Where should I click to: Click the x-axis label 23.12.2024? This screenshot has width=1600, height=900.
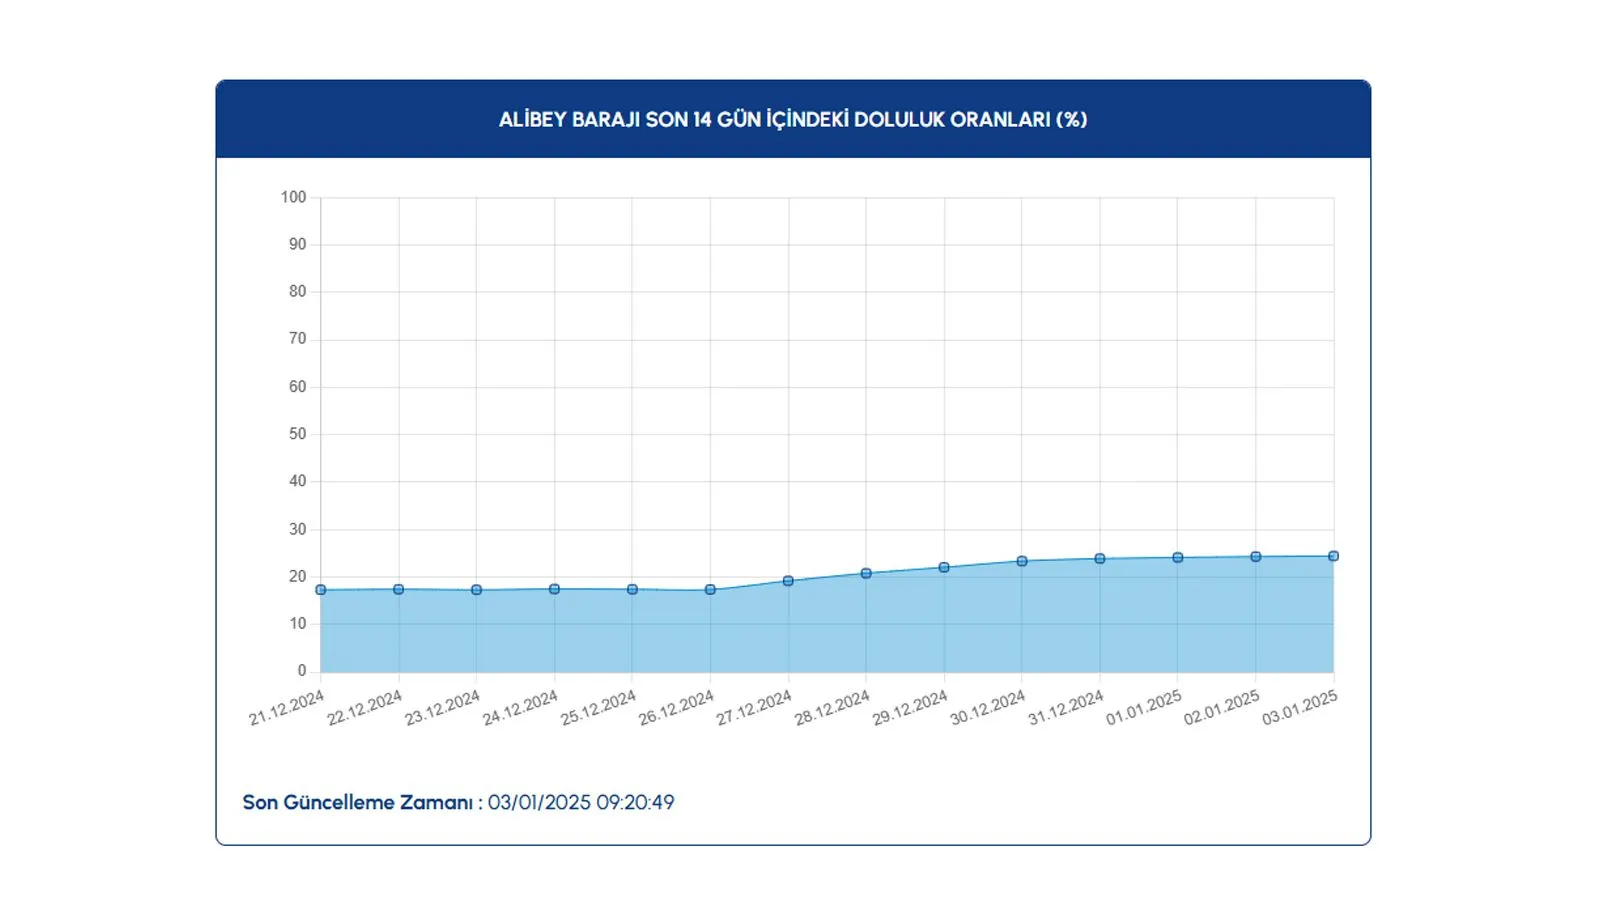(442, 708)
